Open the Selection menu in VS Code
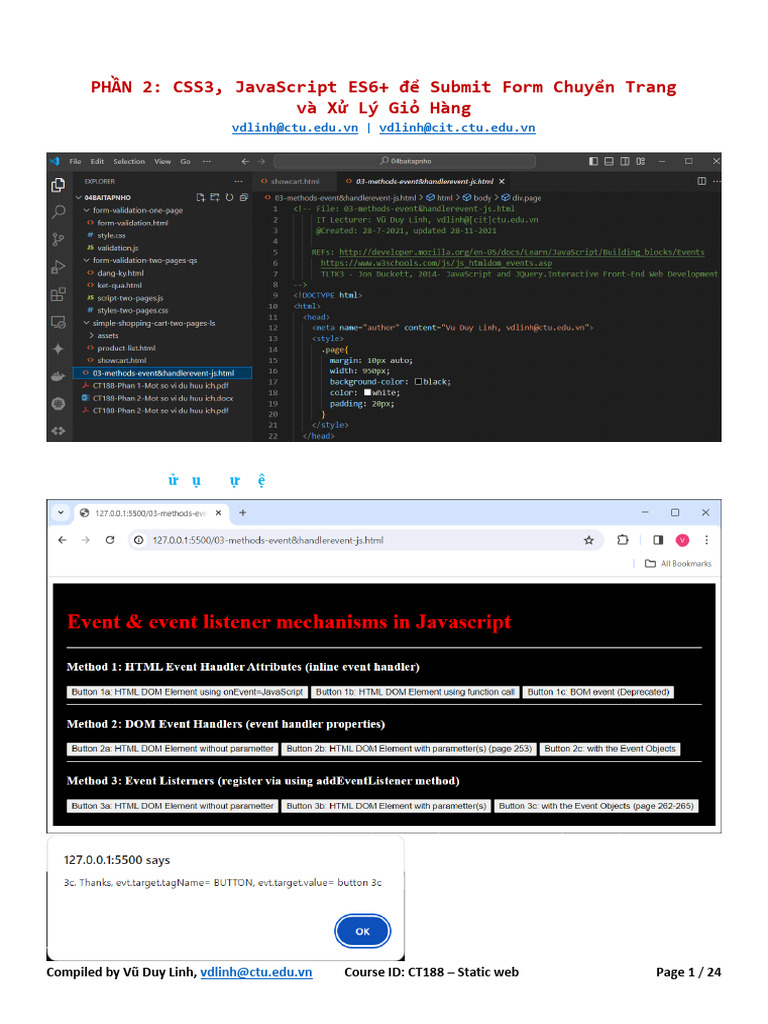Viewport: 768px width, 1024px height. tap(129, 161)
